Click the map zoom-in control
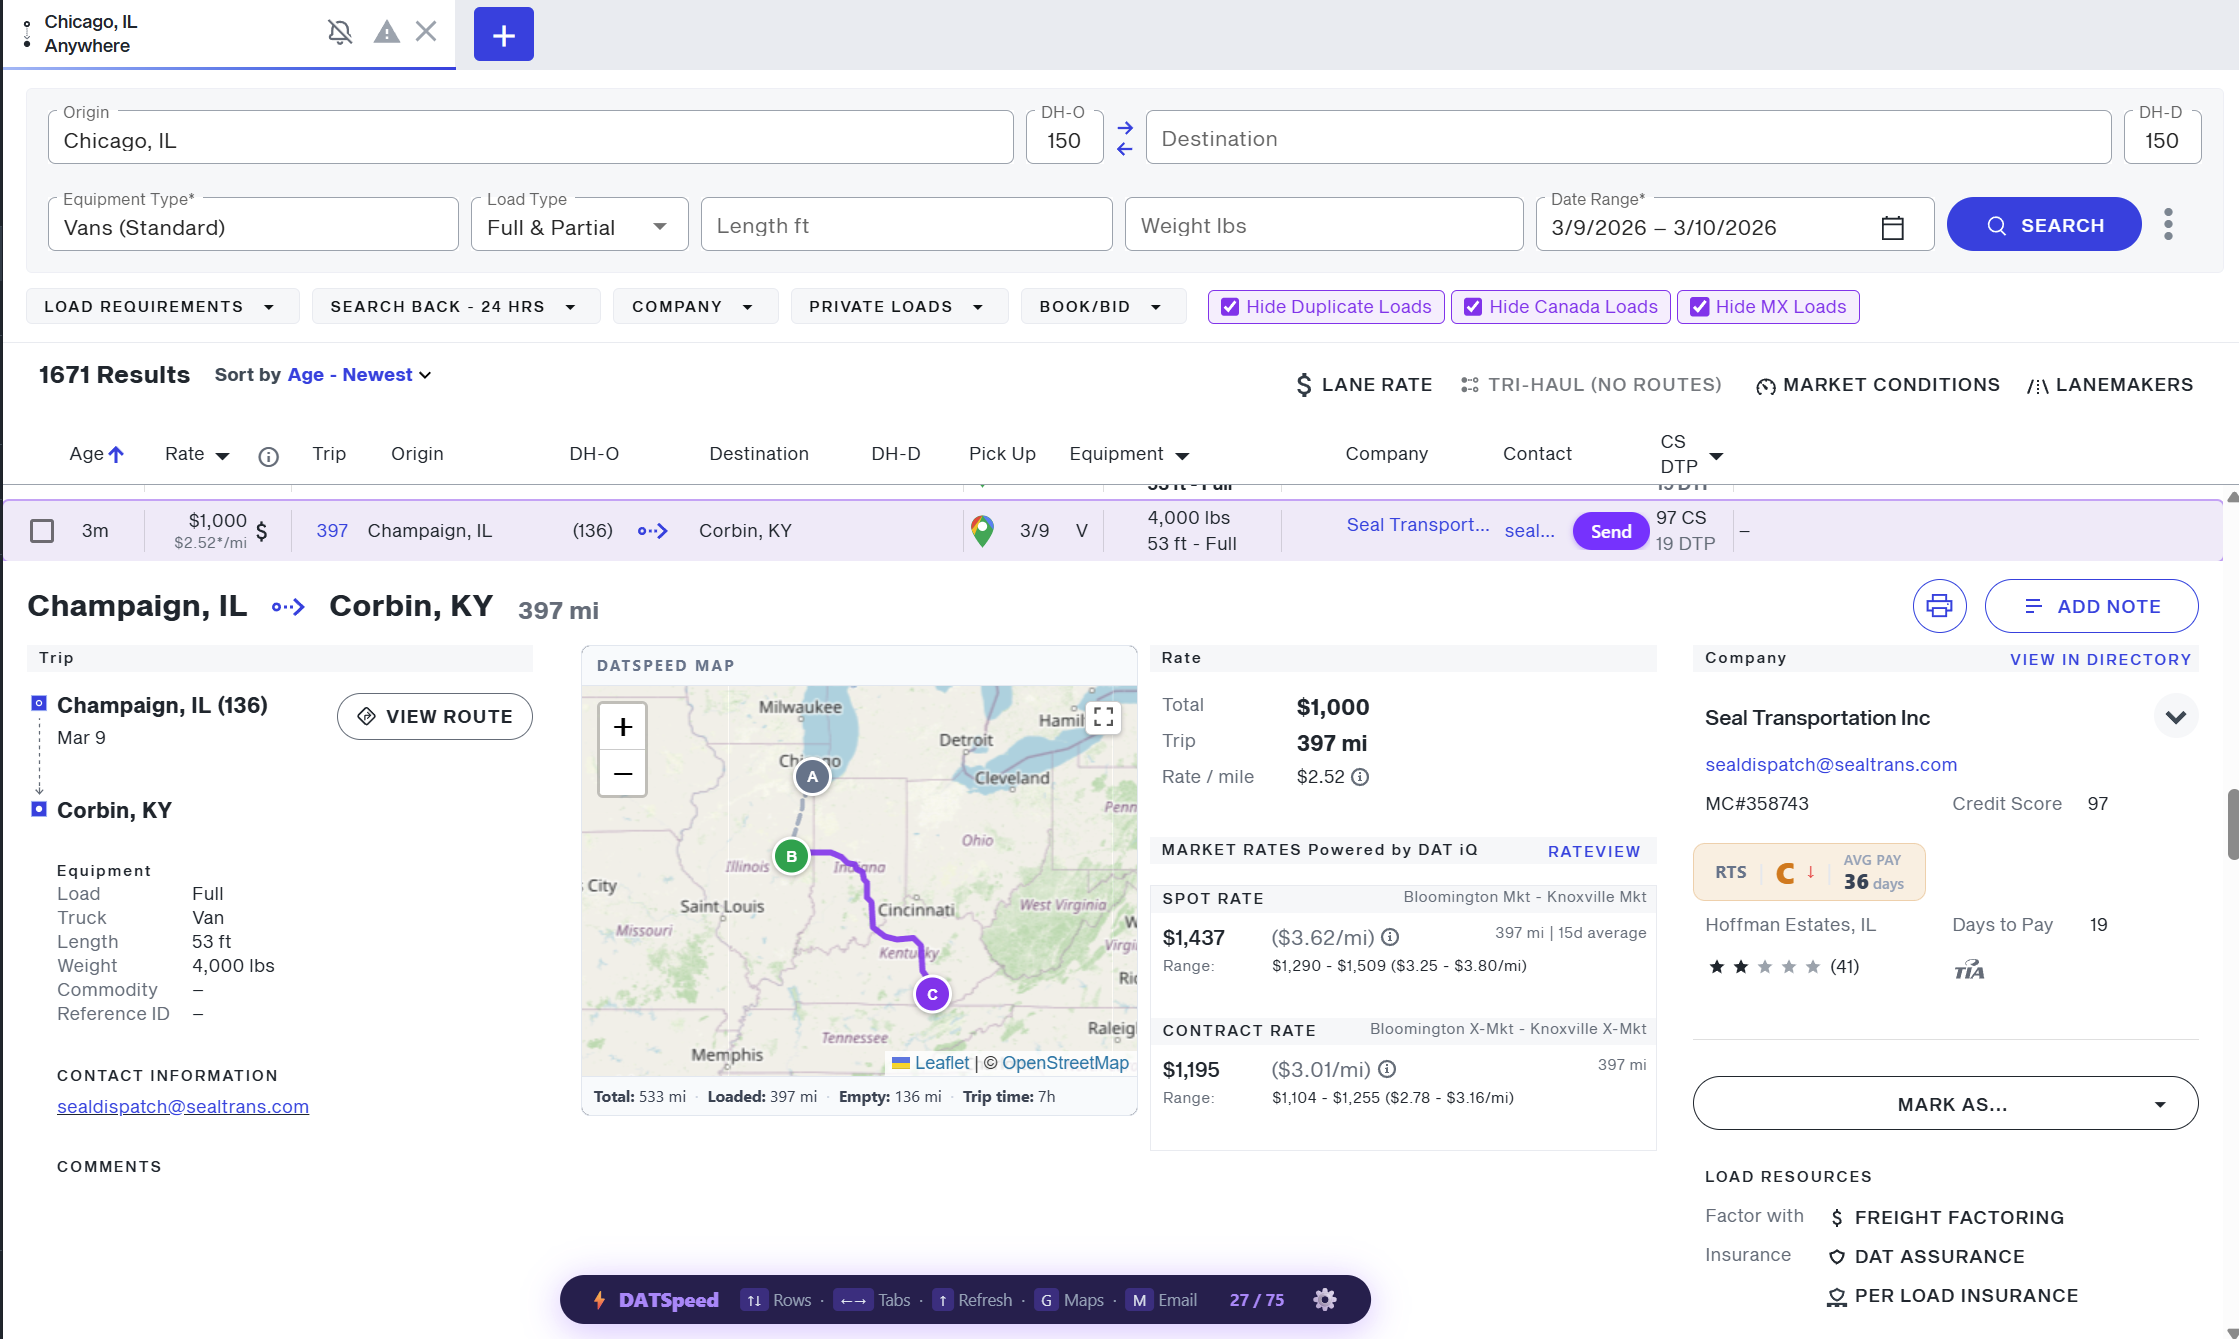The image size is (2239, 1339). tap(622, 726)
